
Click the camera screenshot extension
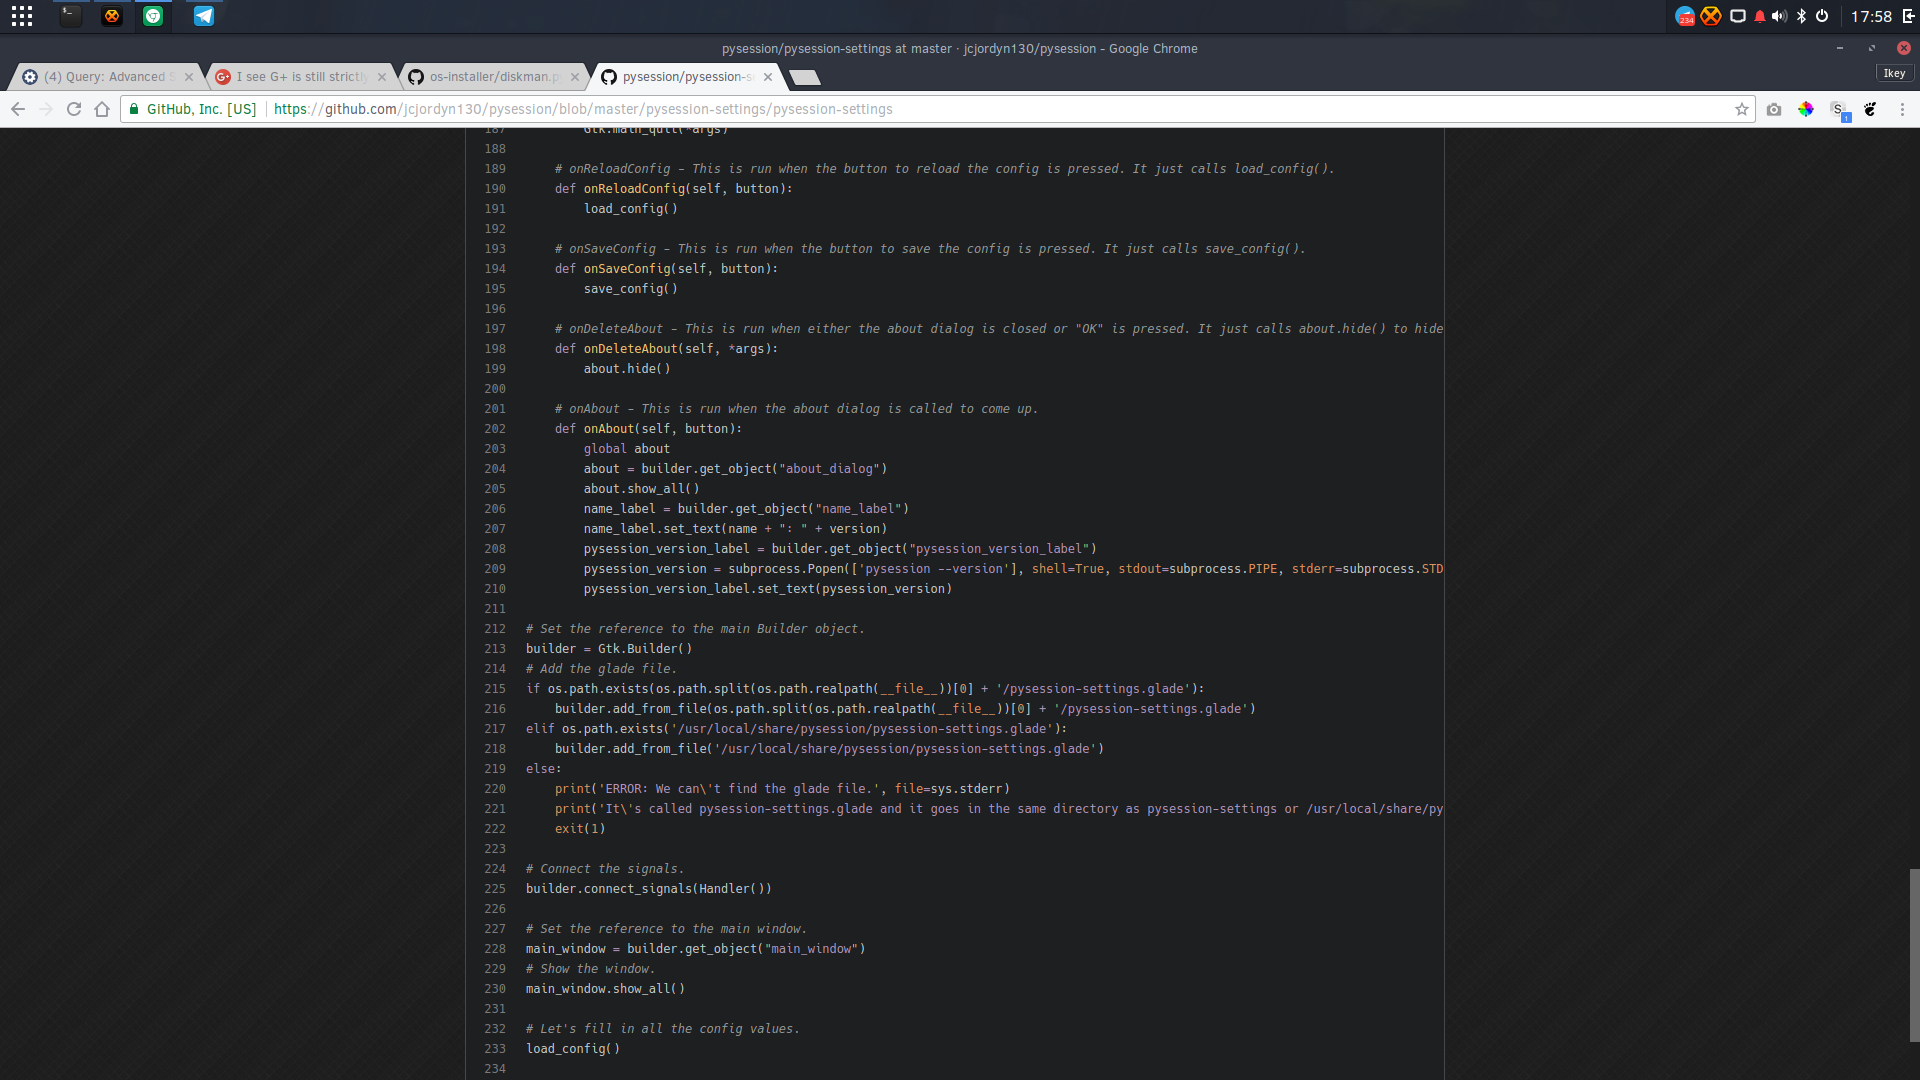(1774, 109)
